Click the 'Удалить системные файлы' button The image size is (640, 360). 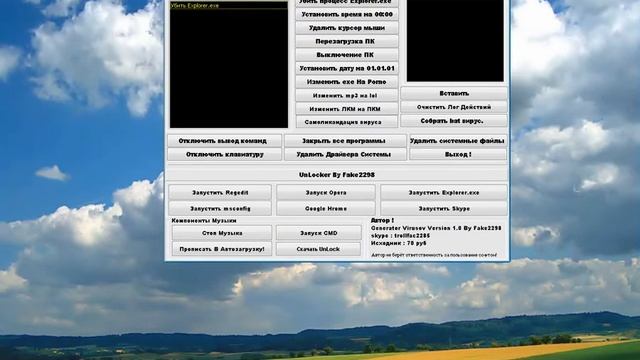coord(458,141)
